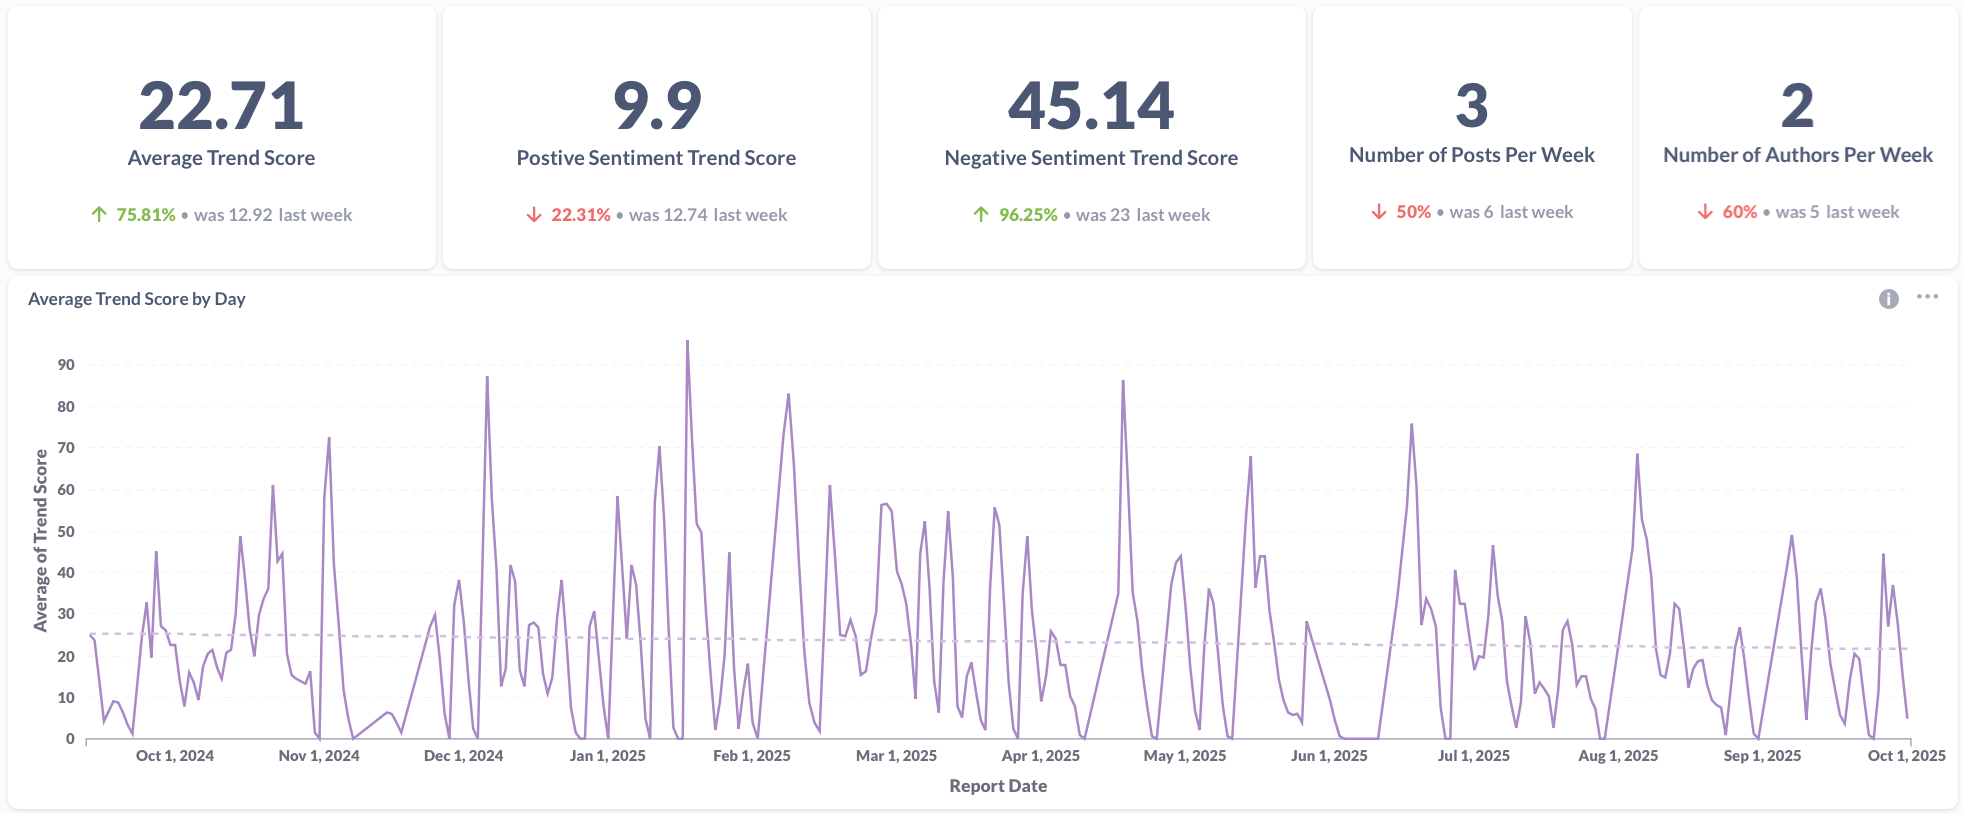This screenshot has height=814, width=1963.
Task: Click the red down arrow beside 22.31%
Action: pos(534,215)
